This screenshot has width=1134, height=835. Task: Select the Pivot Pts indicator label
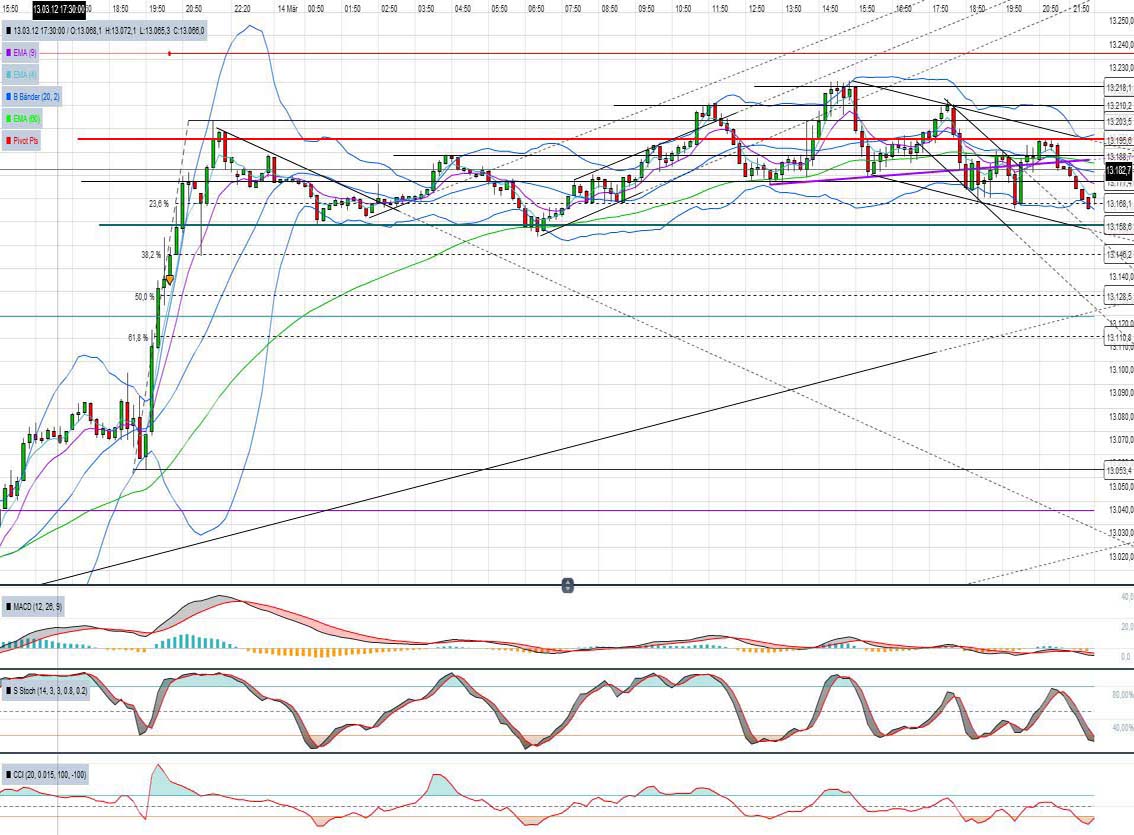click(x=22, y=140)
